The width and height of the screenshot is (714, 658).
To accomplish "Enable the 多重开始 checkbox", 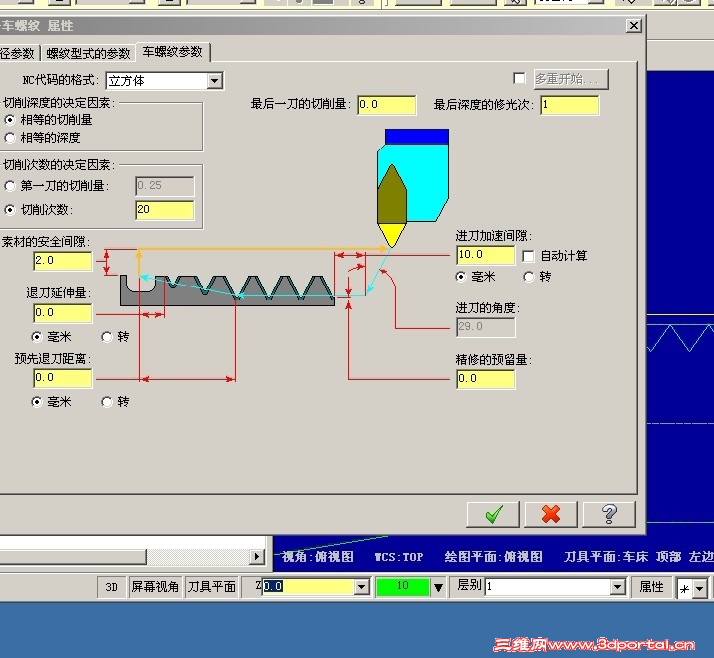I will coord(519,78).
